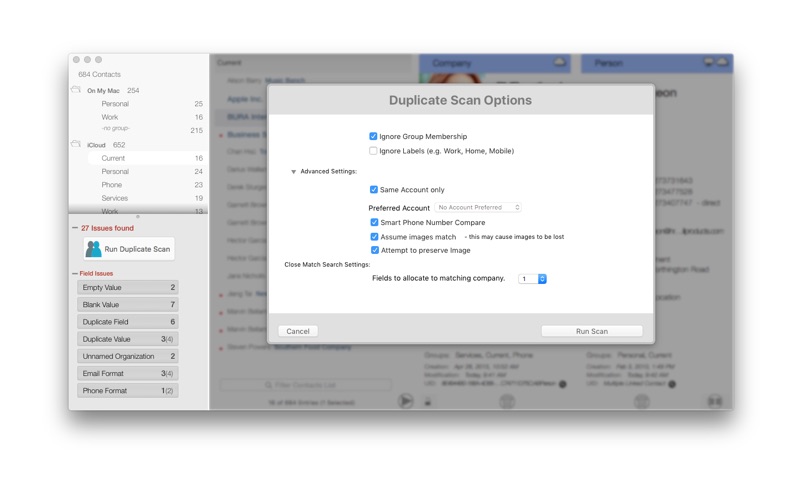Click the Run Duplicate Scan button
This screenshot has width=800, height=500.
(129, 249)
